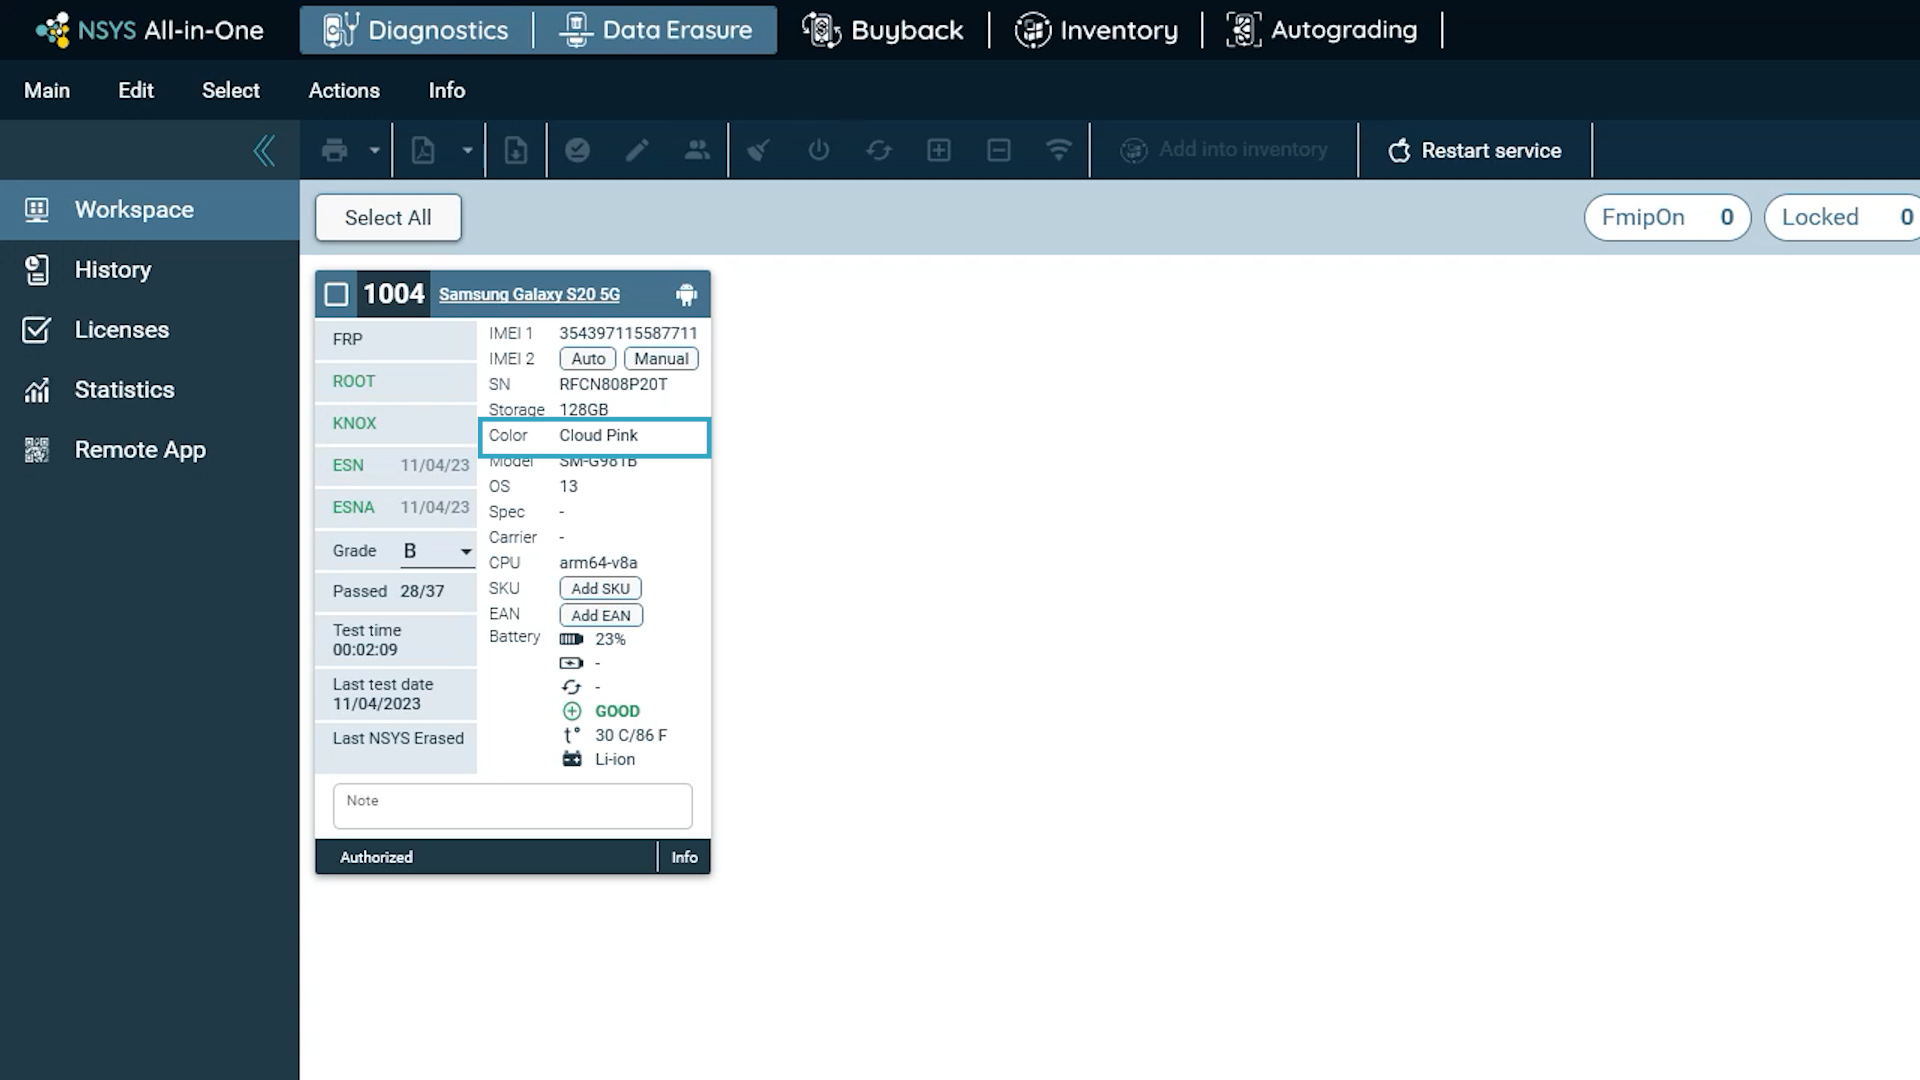This screenshot has height=1080, width=1920.
Task: Click the Select All button
Action: 388,218
